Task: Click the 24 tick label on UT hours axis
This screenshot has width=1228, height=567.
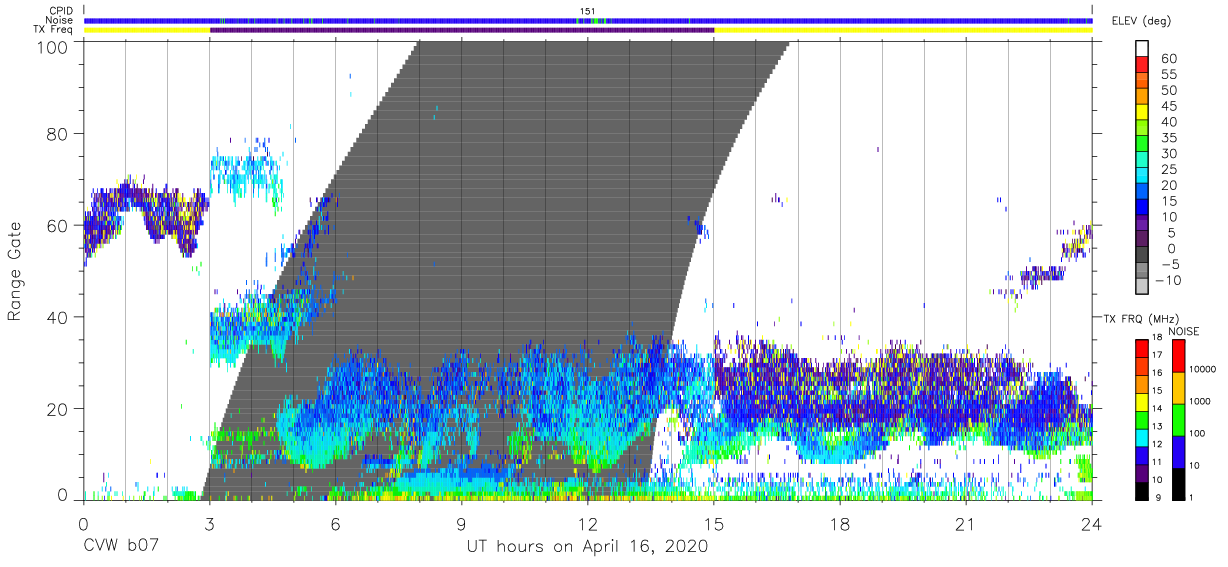Action: point(1092,524)
